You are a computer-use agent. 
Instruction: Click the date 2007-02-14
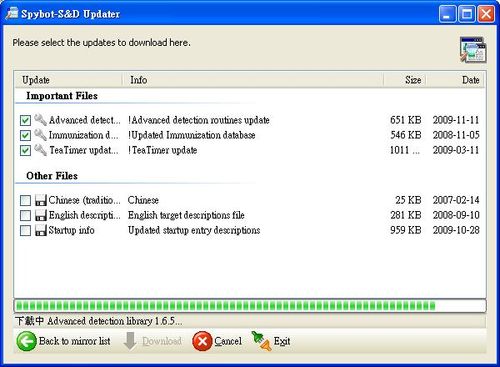click(456, 200)
